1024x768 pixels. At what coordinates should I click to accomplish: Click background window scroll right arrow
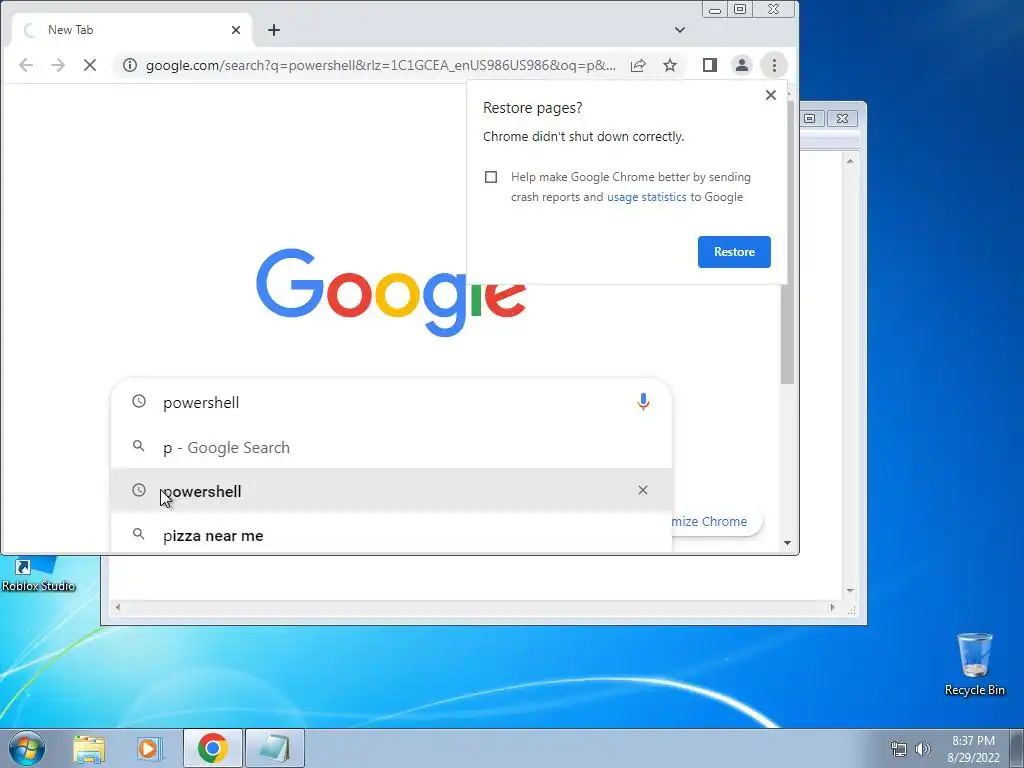click(832, 607)
